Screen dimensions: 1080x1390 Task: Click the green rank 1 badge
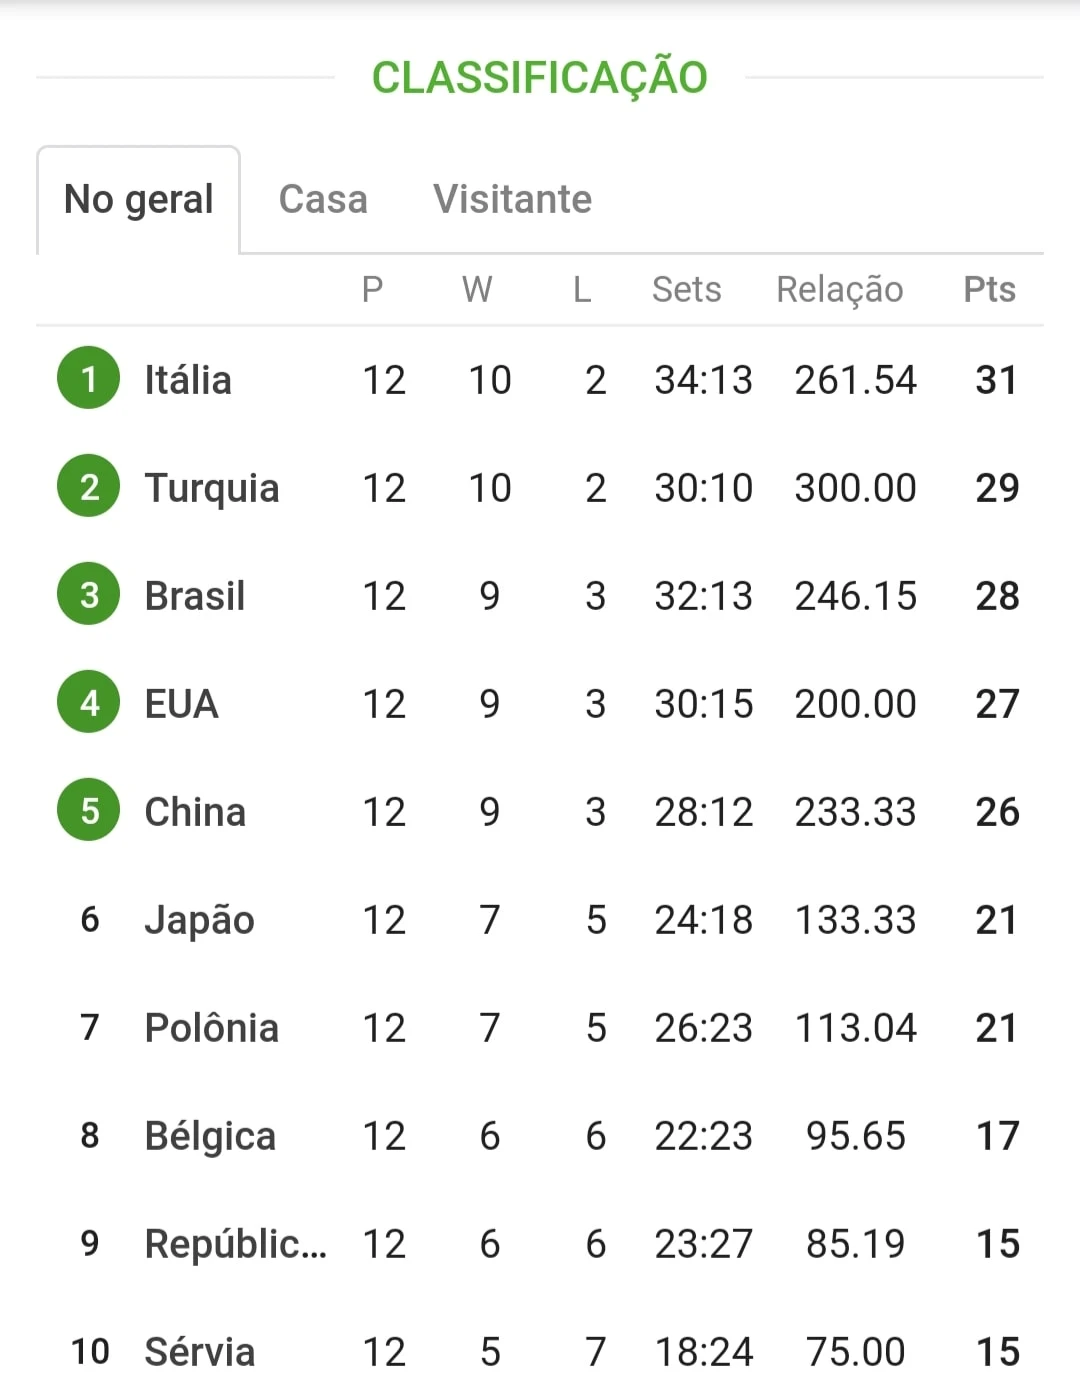point(89,379)
